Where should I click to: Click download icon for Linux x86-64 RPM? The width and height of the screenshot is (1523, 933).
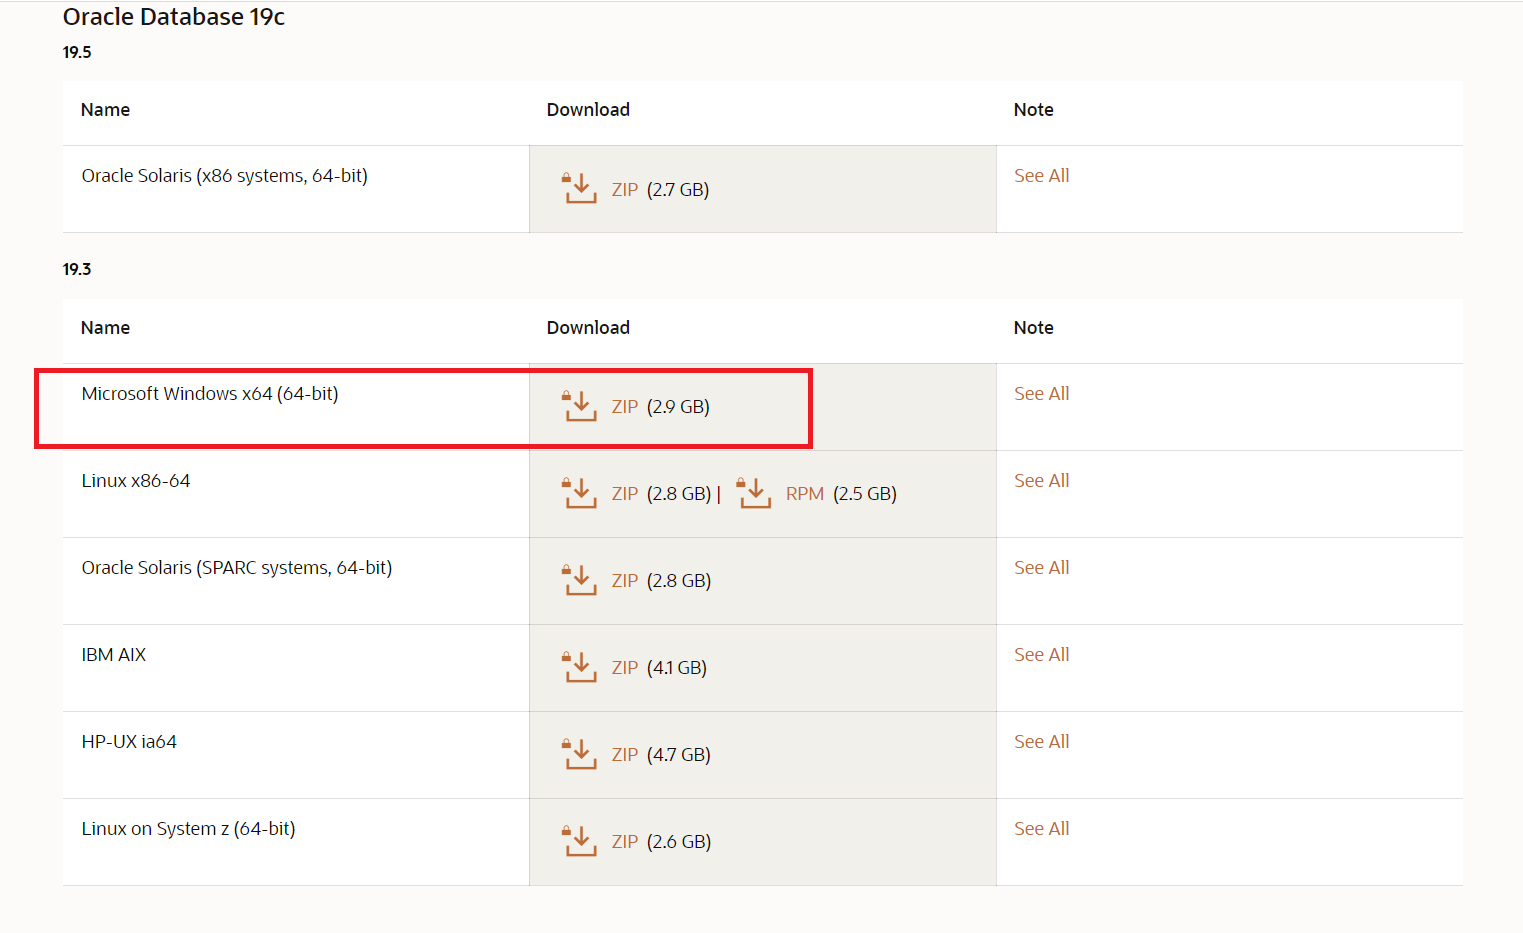[x=754, y=492]
